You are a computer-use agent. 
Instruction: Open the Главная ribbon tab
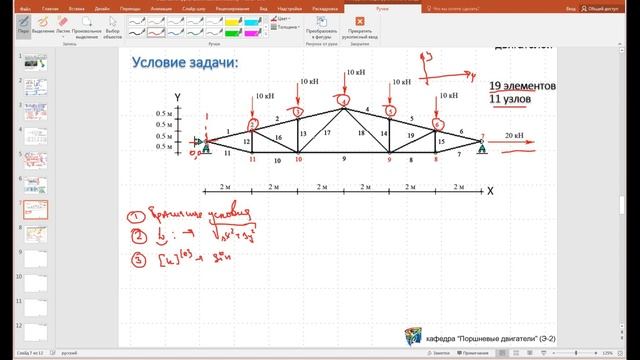click(x=50, y=9)
